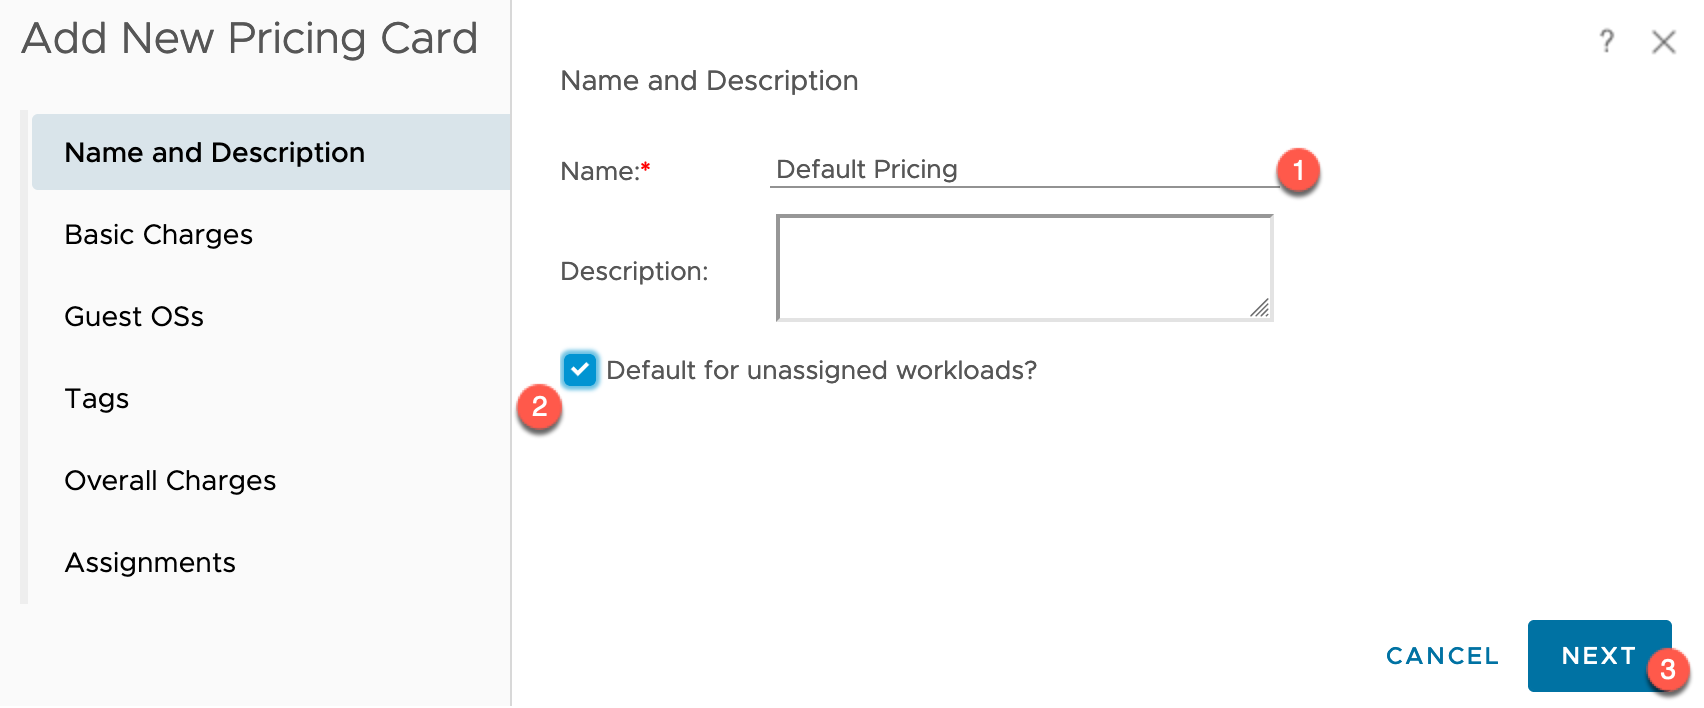Image resolution: width=1704 pixels, height=708 pixels.
Task: Focus the Name field with Default Pricing
Action: [1025, 169]
